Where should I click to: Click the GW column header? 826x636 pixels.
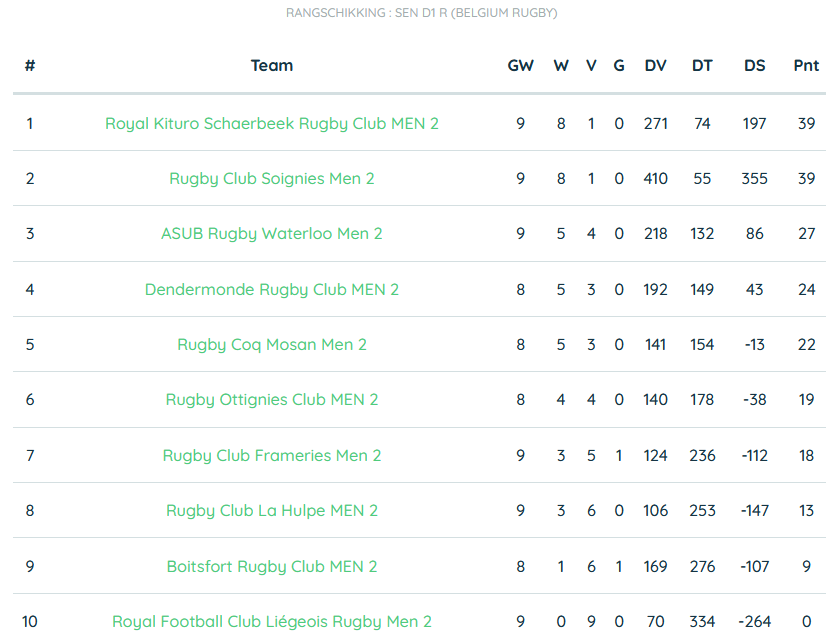click(520, 66)
